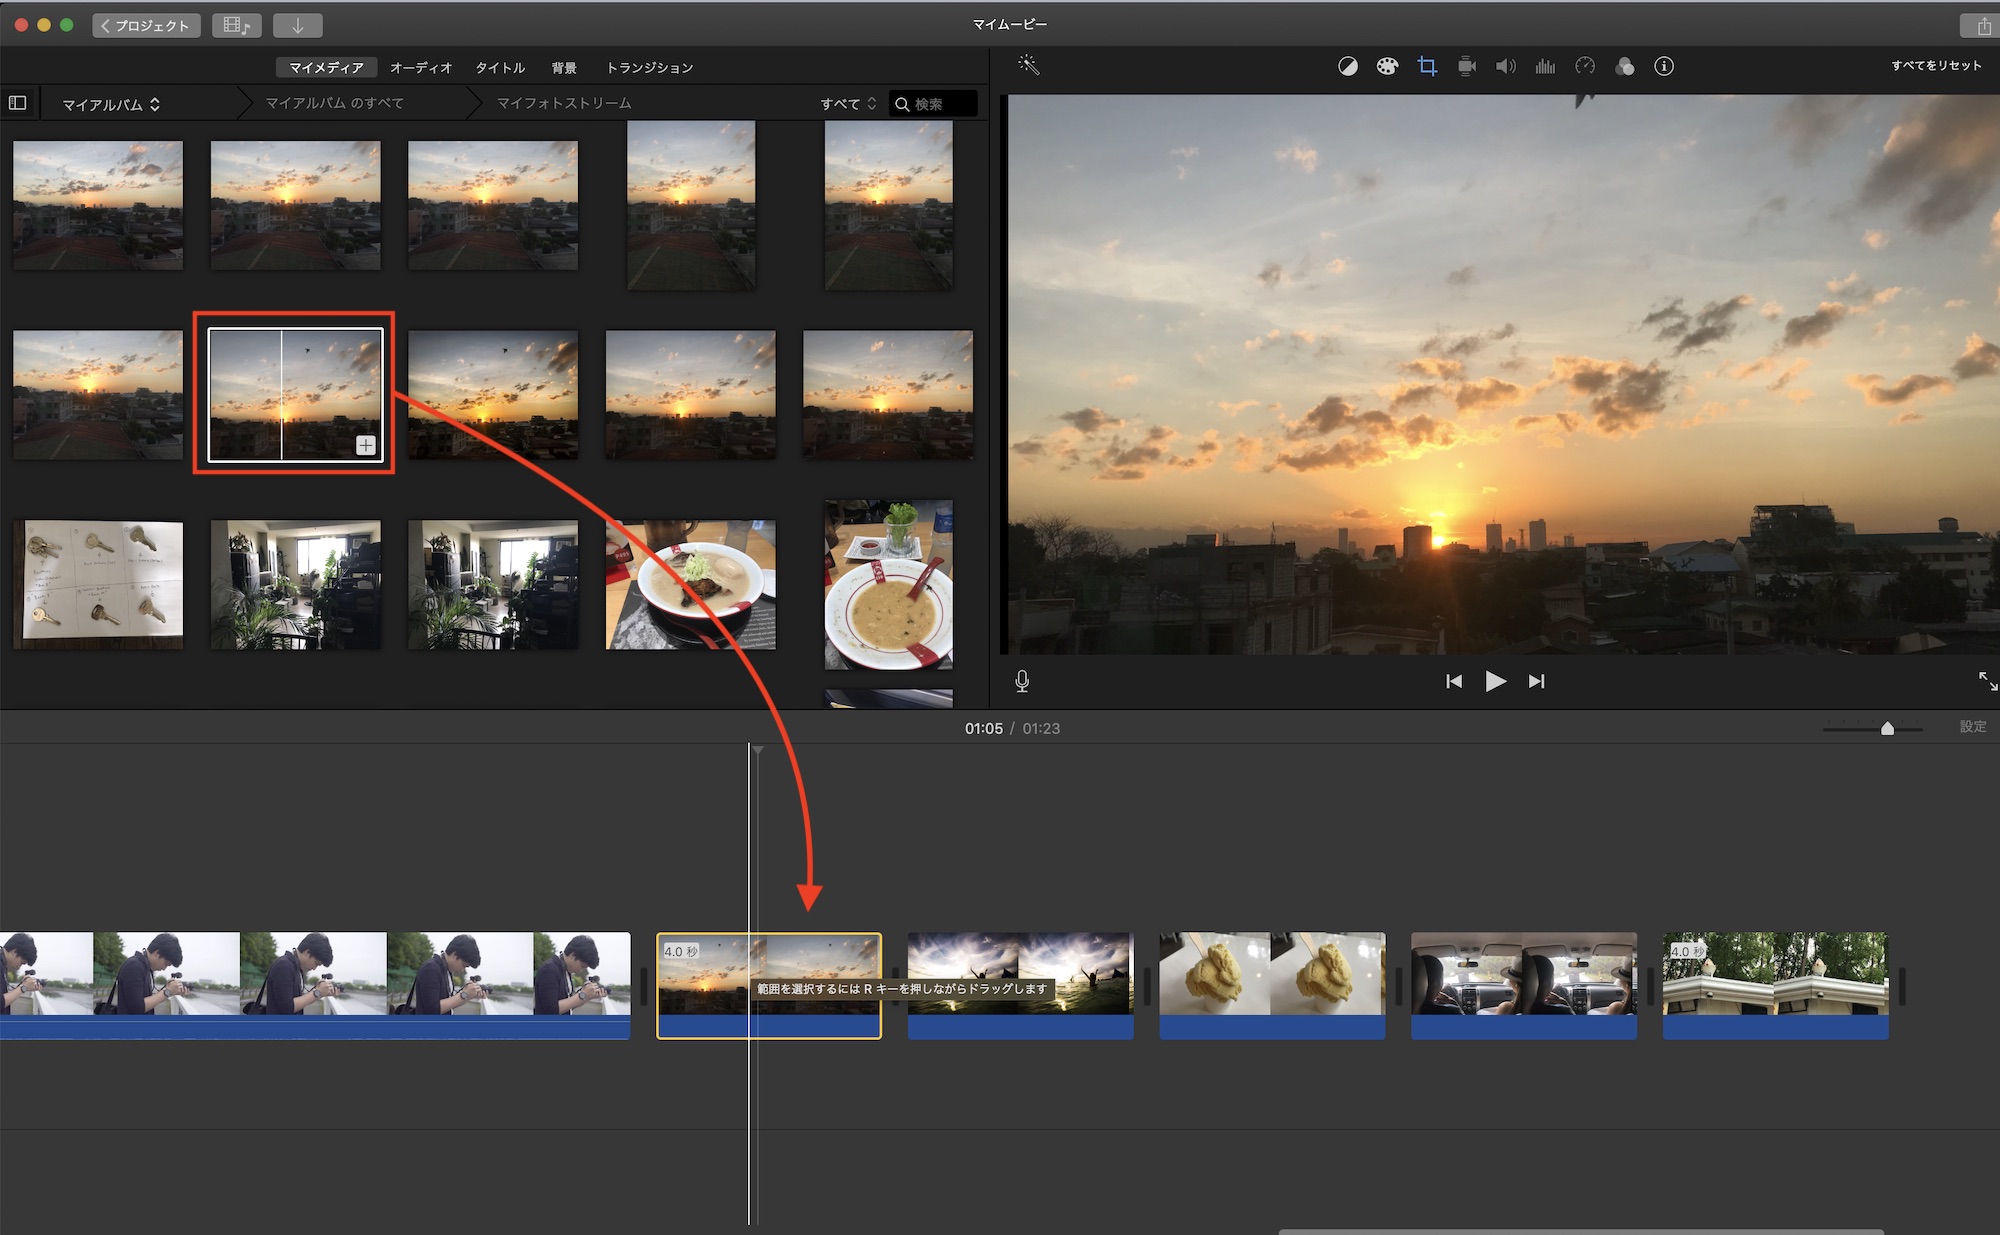Toggle fullscreen viewer with expand arrows

pos(1987,681)
